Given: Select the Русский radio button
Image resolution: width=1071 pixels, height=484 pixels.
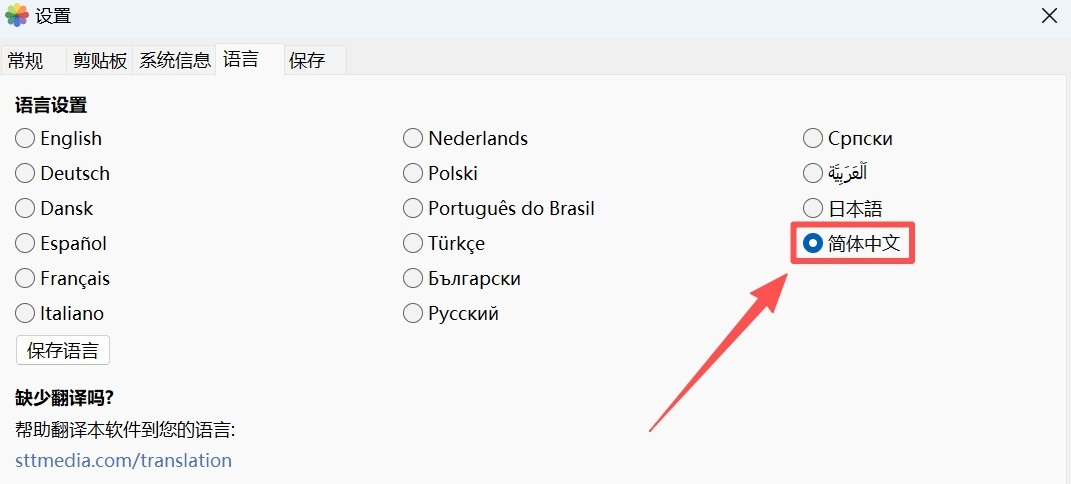Looking at the screenshot, I should 413,314.
